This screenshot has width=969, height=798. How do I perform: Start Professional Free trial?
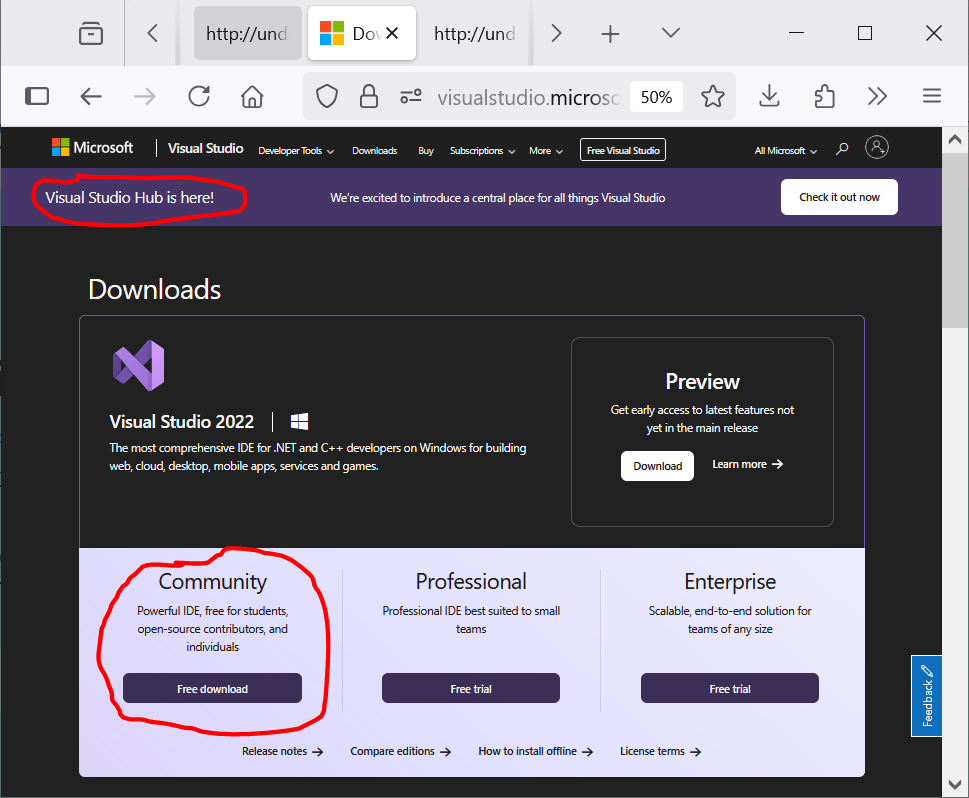pos(471,689)
